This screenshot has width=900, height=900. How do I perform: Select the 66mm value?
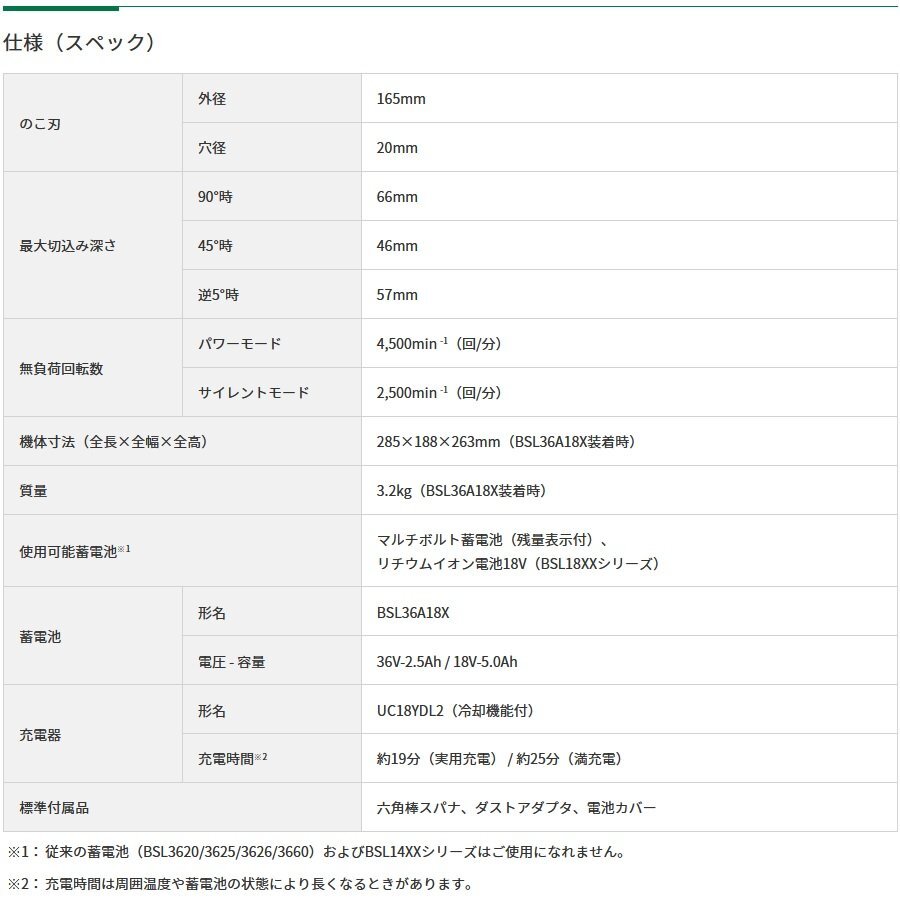click(397, 197)
